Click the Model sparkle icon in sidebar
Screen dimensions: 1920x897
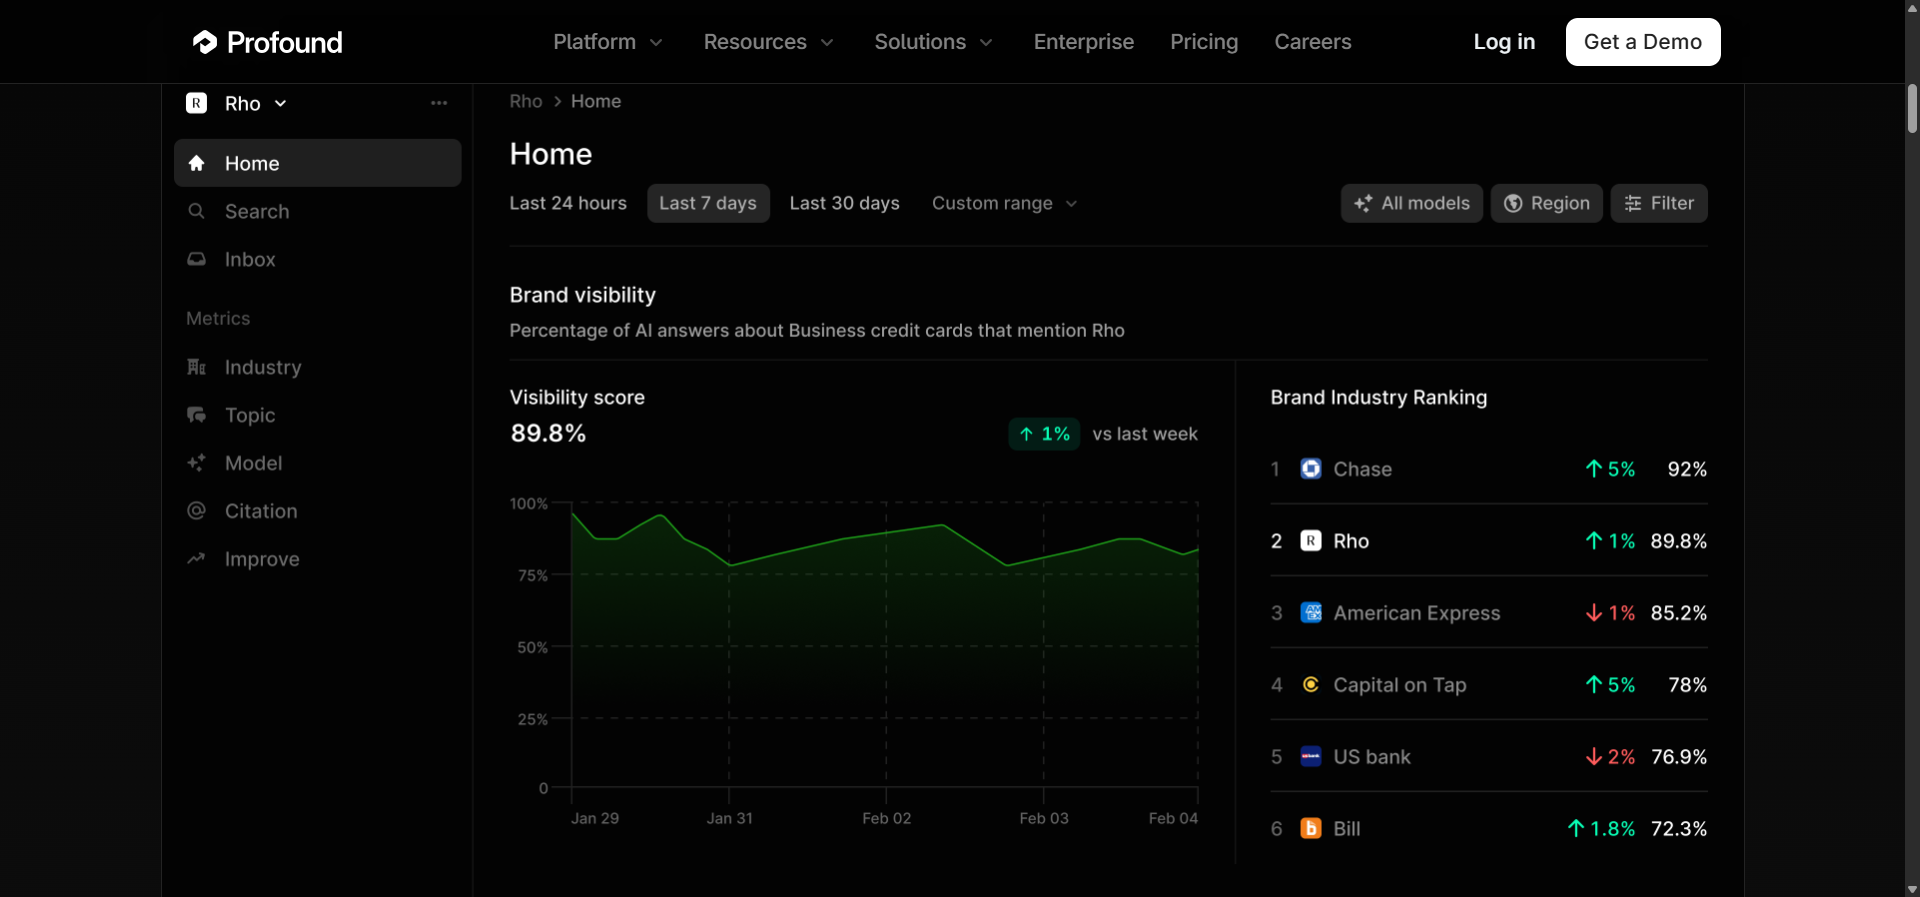pyautogui.click(x=197, y=463)
